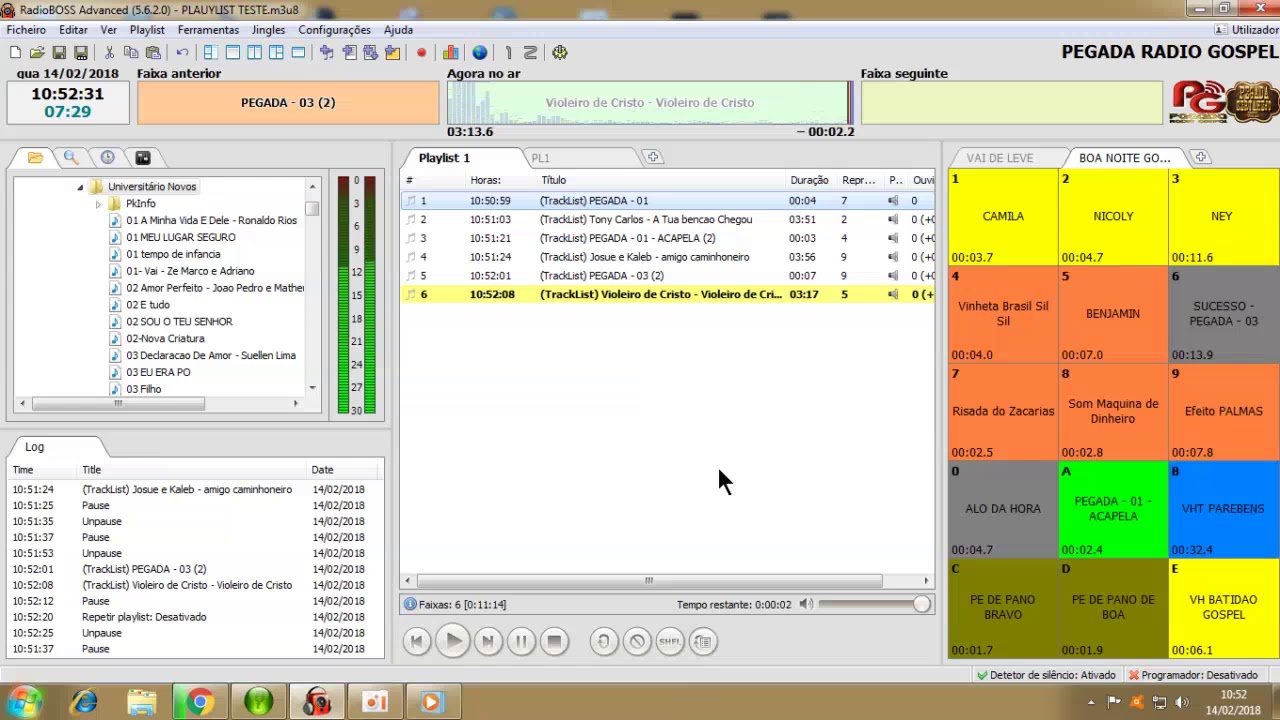Trigger the CAMILA cart button
Screen dimensions: 1280x720
point(1003,217)
